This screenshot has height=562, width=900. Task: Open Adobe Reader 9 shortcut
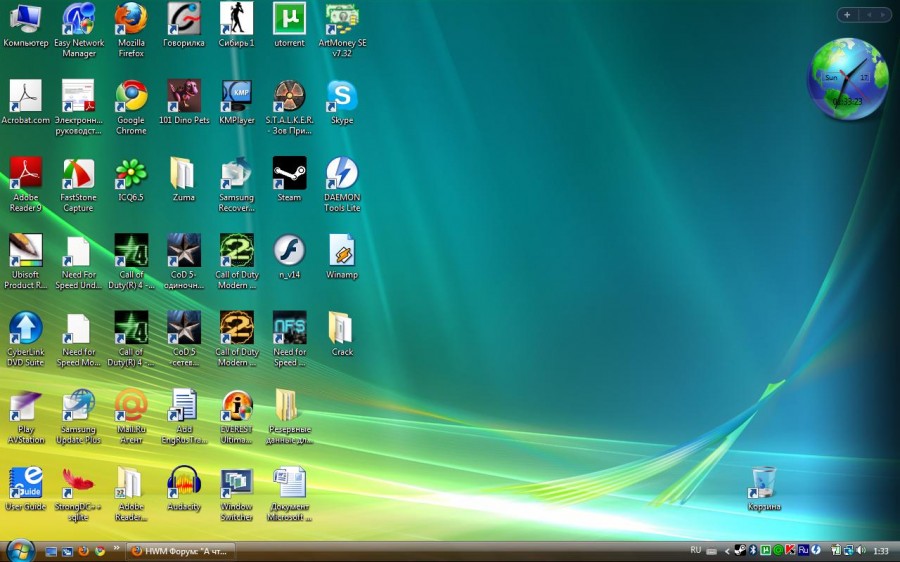click(x=25, y=185)
